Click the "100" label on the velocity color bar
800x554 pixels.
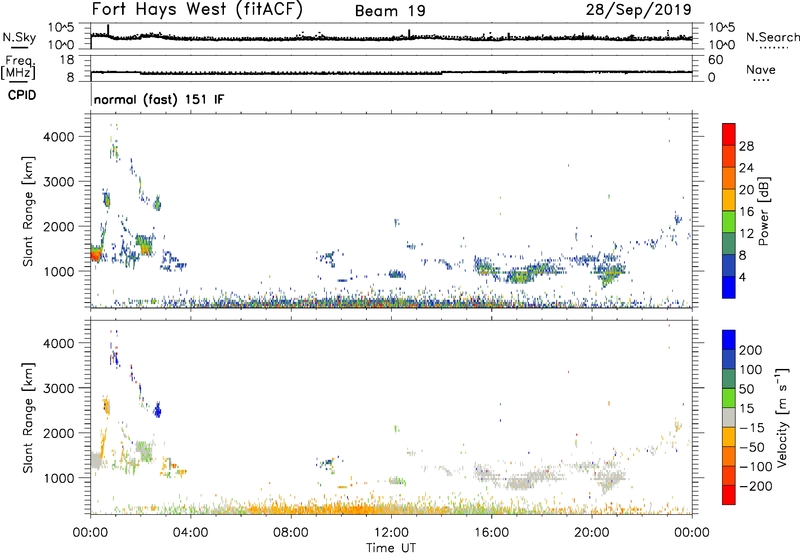(751, 369)
